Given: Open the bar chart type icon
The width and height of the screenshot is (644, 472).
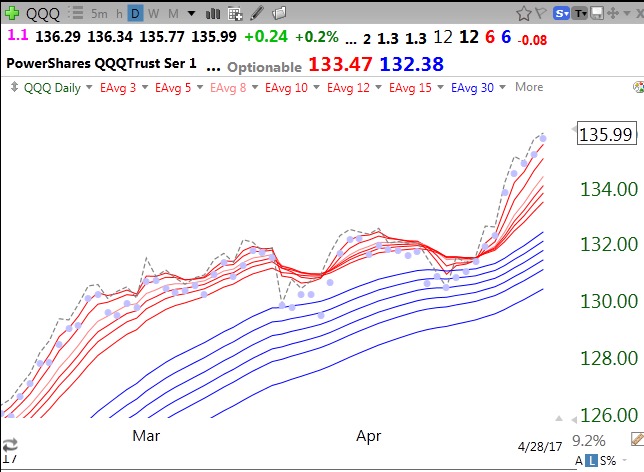Looking at the screenshot, I should 213,14.
